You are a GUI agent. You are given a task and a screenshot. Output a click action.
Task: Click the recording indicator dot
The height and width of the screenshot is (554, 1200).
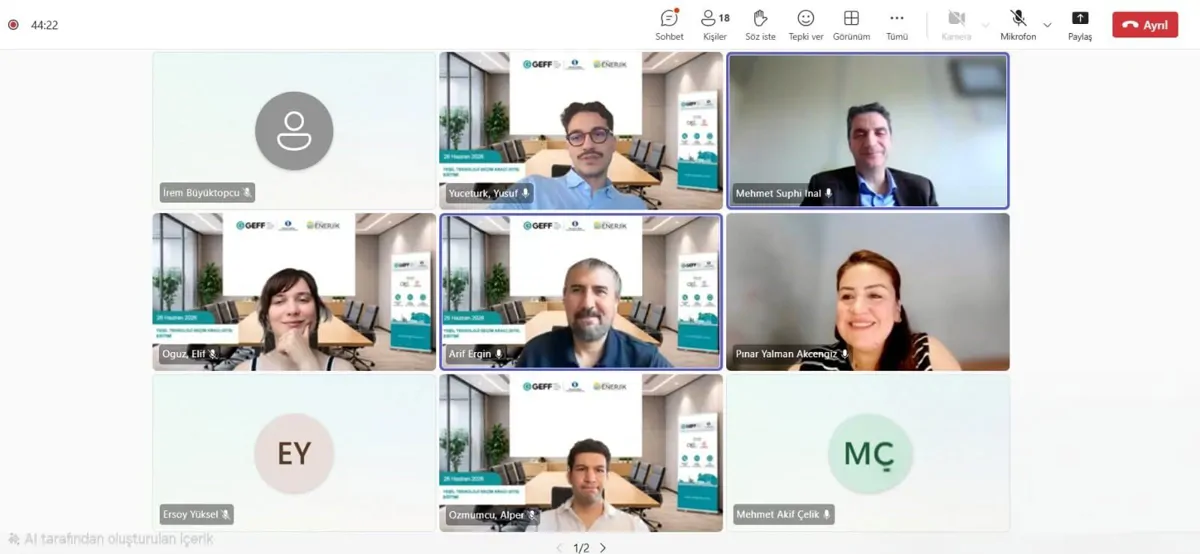[13, 25]
